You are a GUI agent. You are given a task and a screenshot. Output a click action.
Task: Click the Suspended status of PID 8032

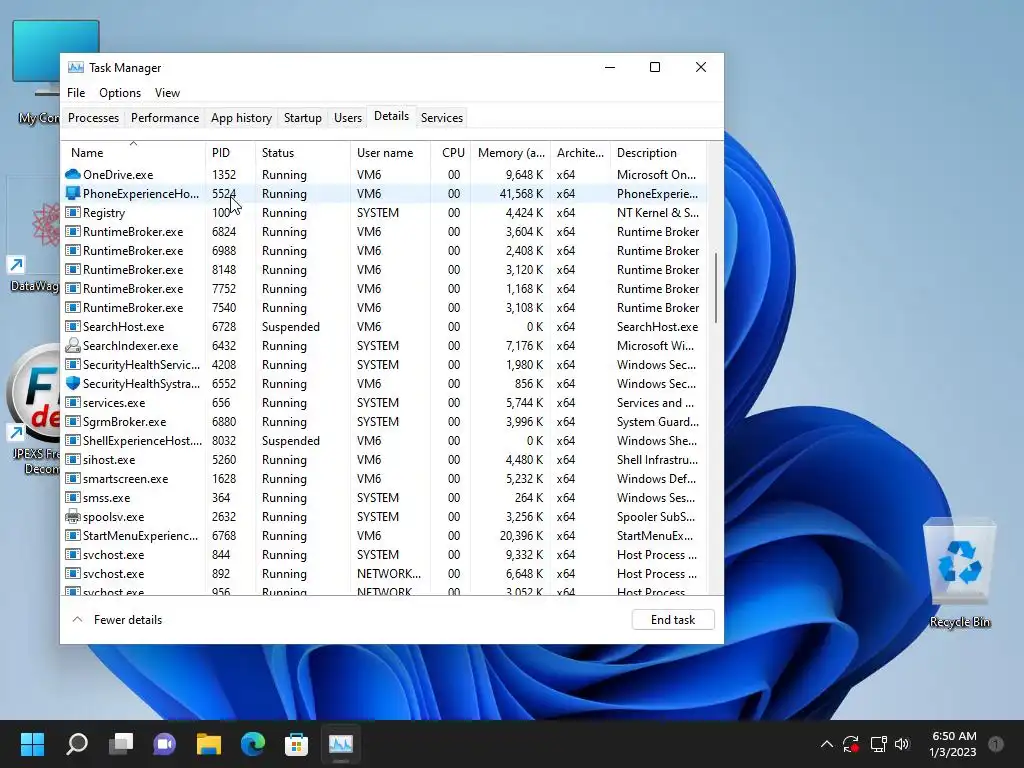click(x=291, y=440)
